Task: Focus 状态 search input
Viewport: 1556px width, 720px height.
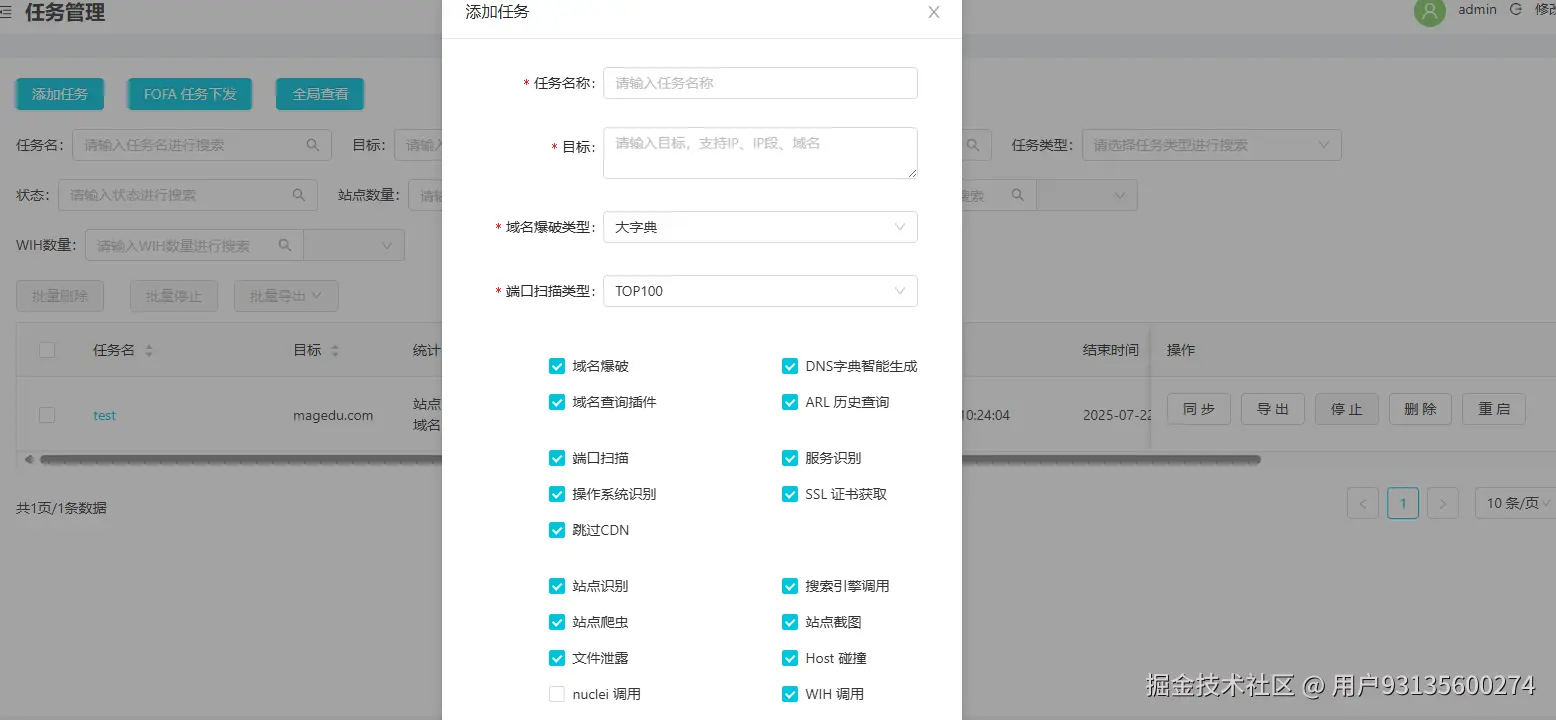Action: point(188,195)
